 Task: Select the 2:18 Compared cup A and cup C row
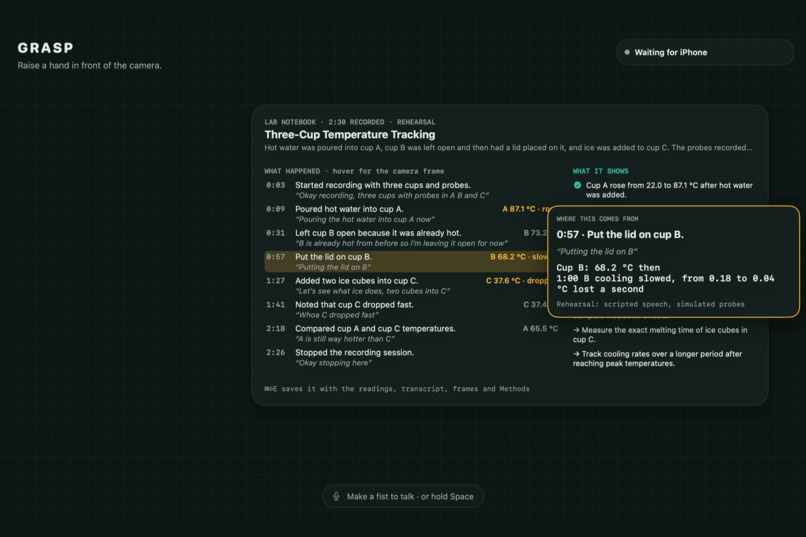(x=411, y=334)
